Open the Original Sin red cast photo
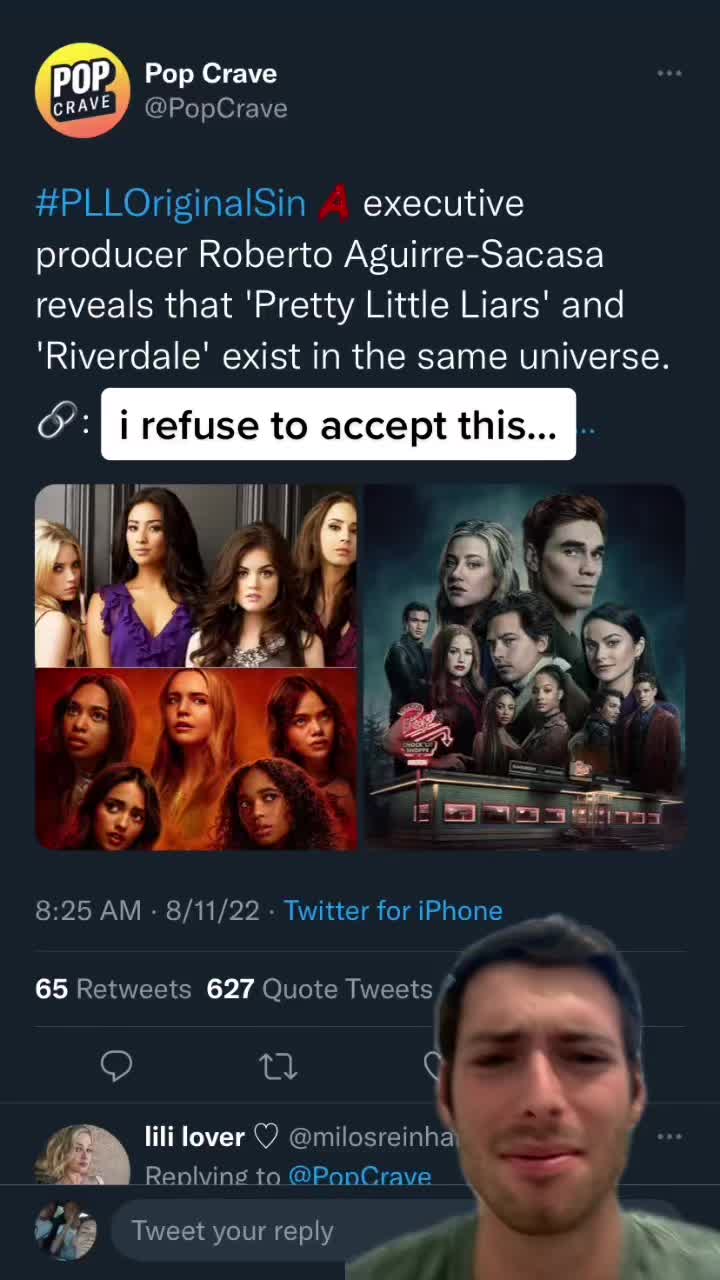This screenshot has height=1280, width=720. coord(196,760)
